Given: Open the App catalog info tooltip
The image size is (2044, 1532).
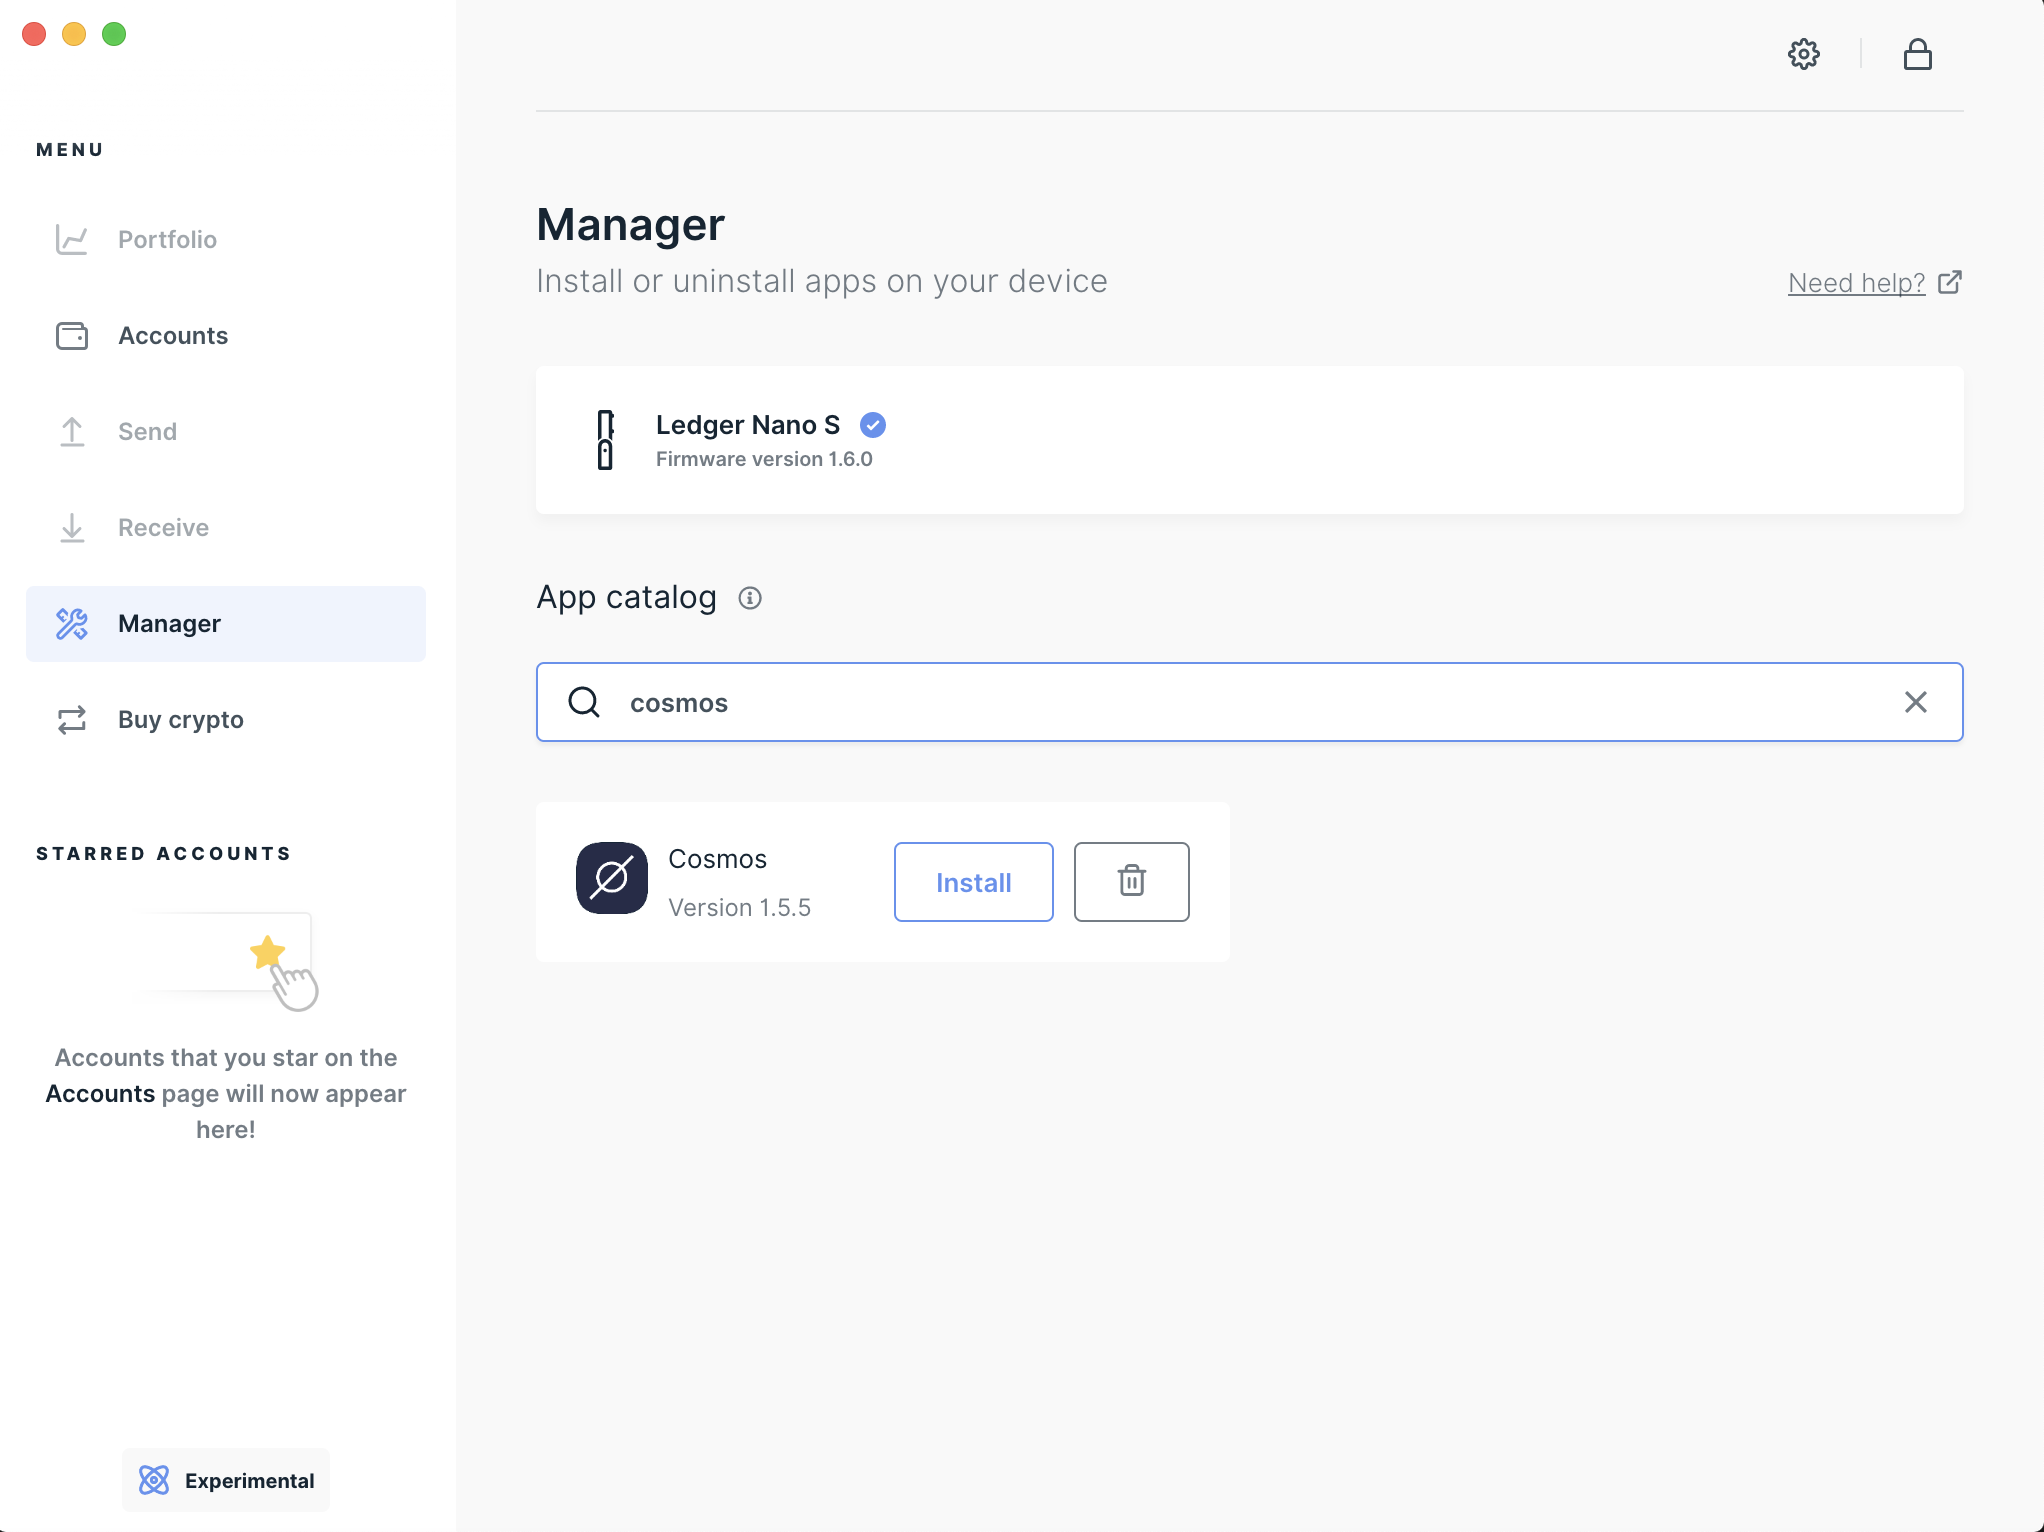Looking at the screenshot, I should 750,597.
